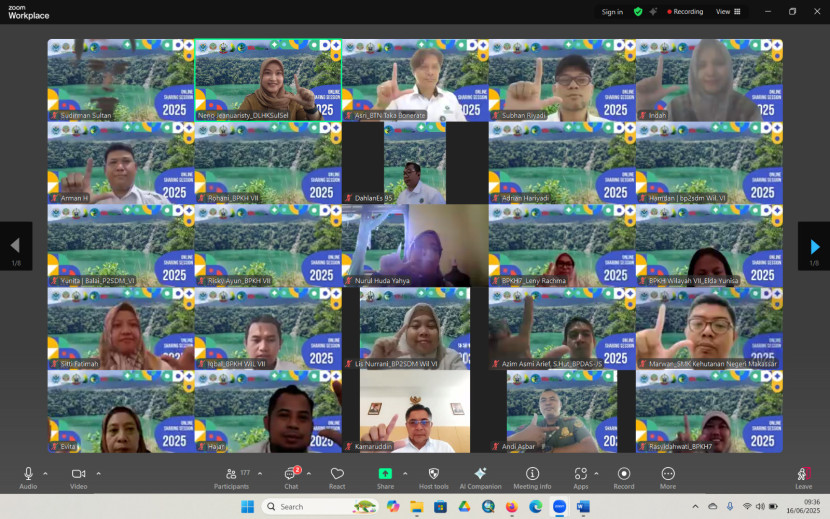Toggle meeting recording with Record button
Screen dimensions: 830x519
(x=624, y=477)
